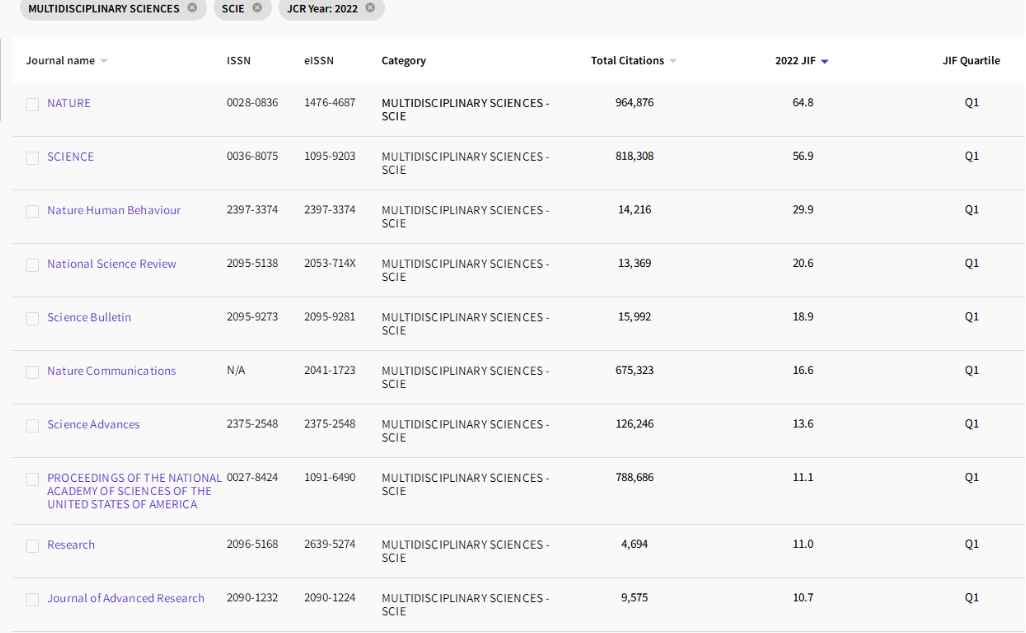Check the Nature Human Behaviour row
Viewport: 1026px width, 633px height.
pyautogui.click(x=33, y=211)
